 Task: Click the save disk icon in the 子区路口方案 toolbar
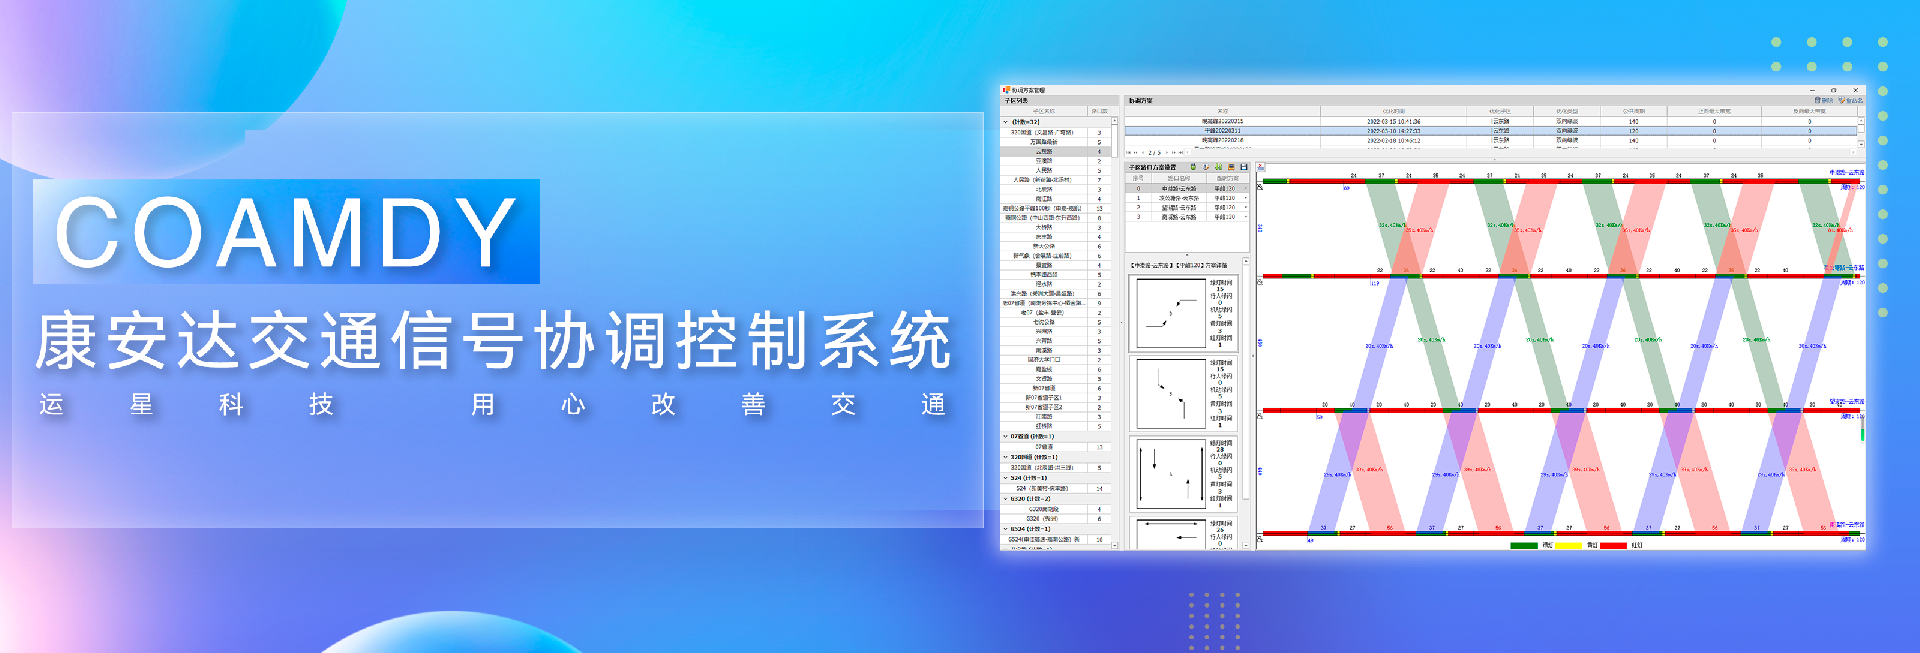[1244, 167]
